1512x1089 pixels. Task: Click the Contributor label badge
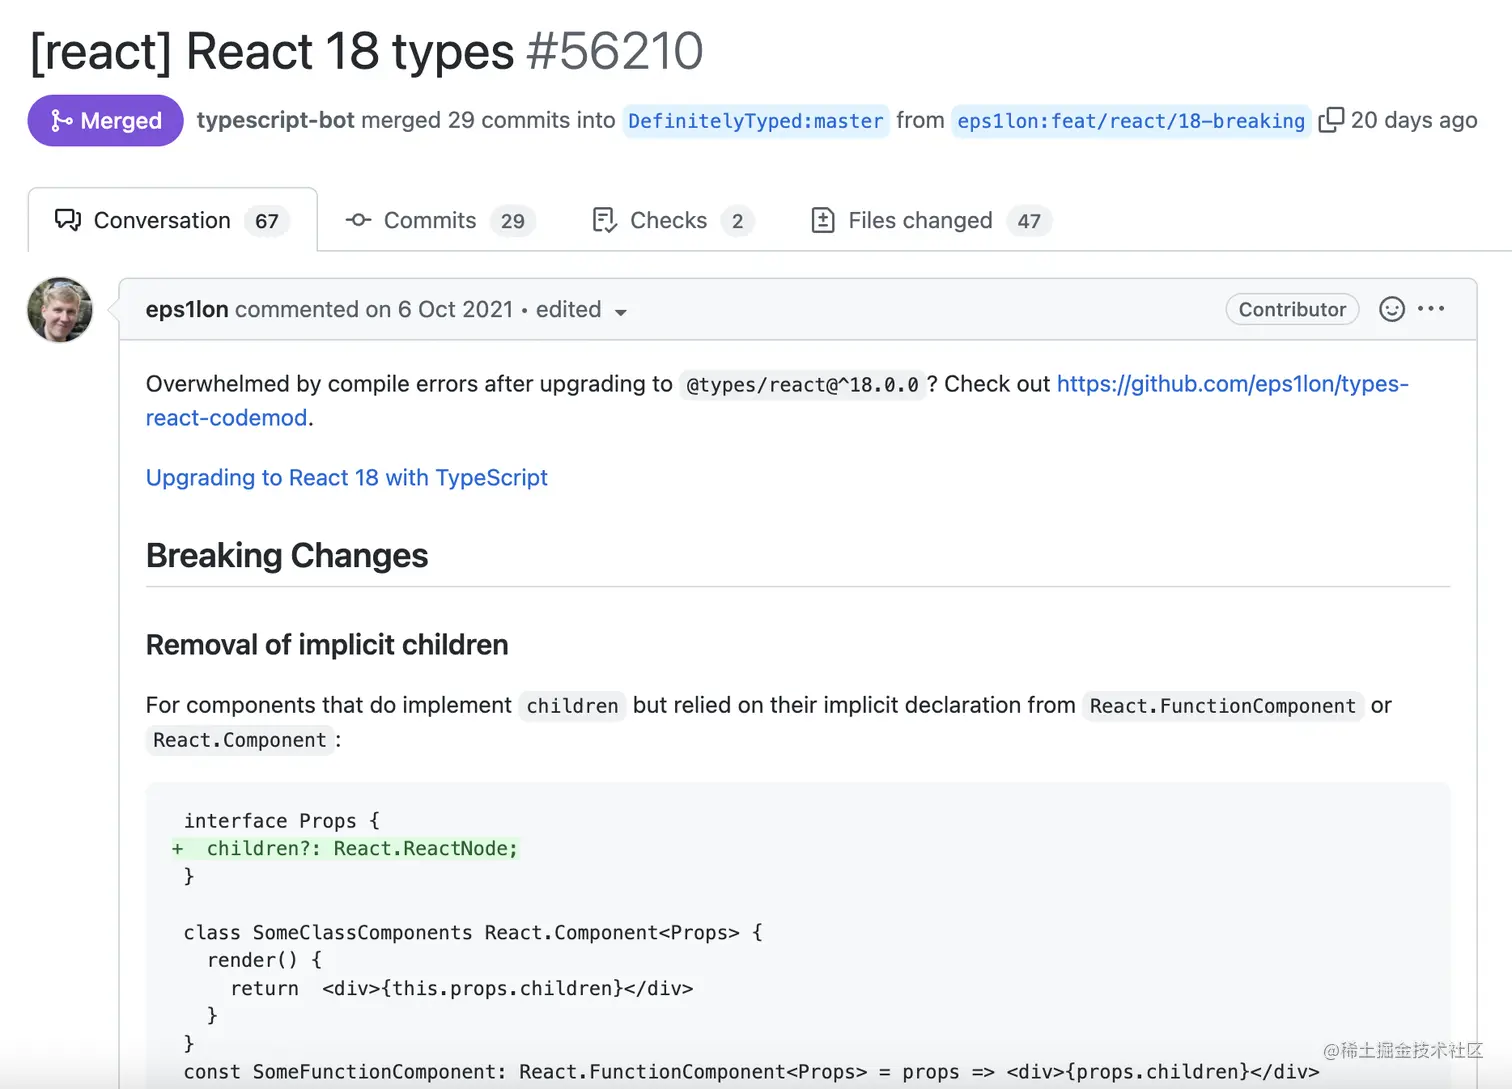pos(1292,310)
